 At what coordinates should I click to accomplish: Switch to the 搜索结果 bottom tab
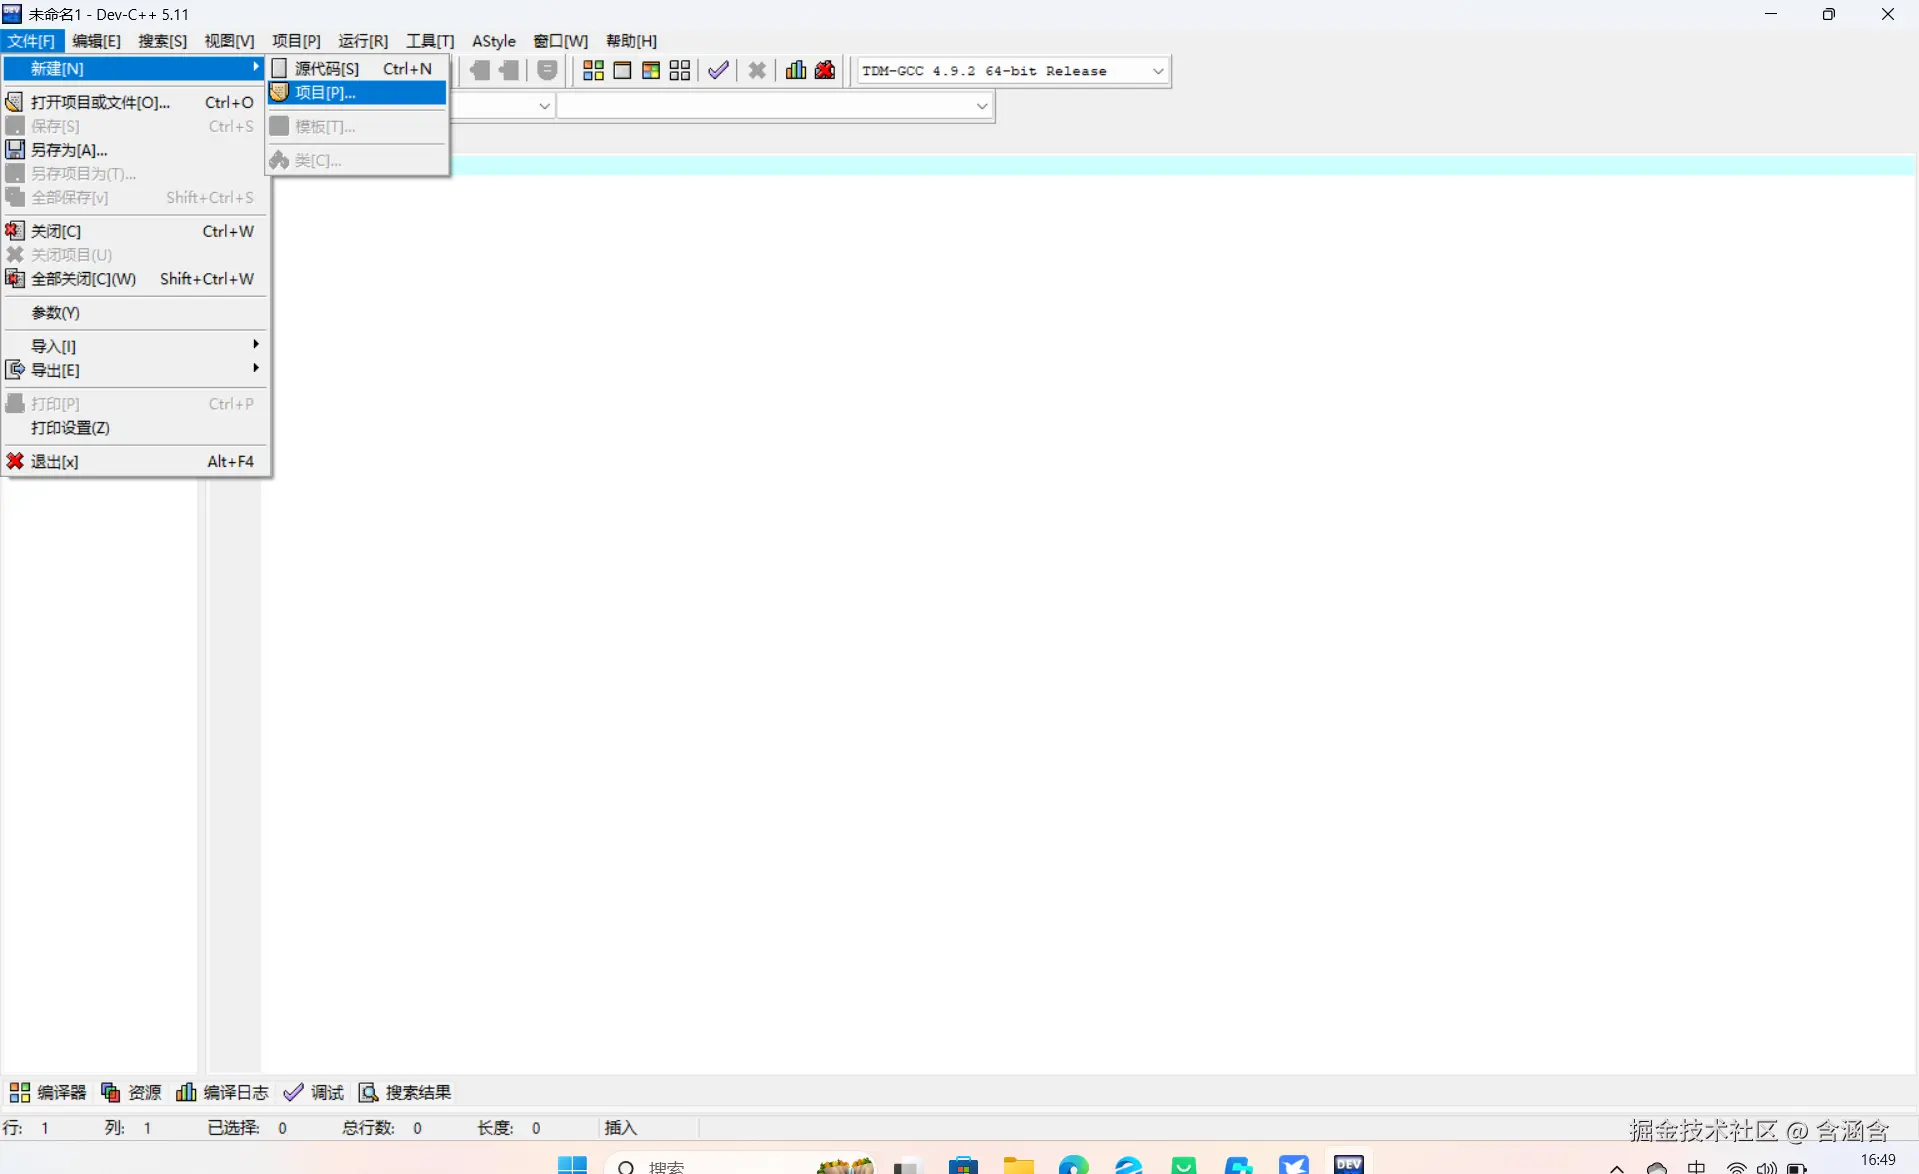[405, 1092]
